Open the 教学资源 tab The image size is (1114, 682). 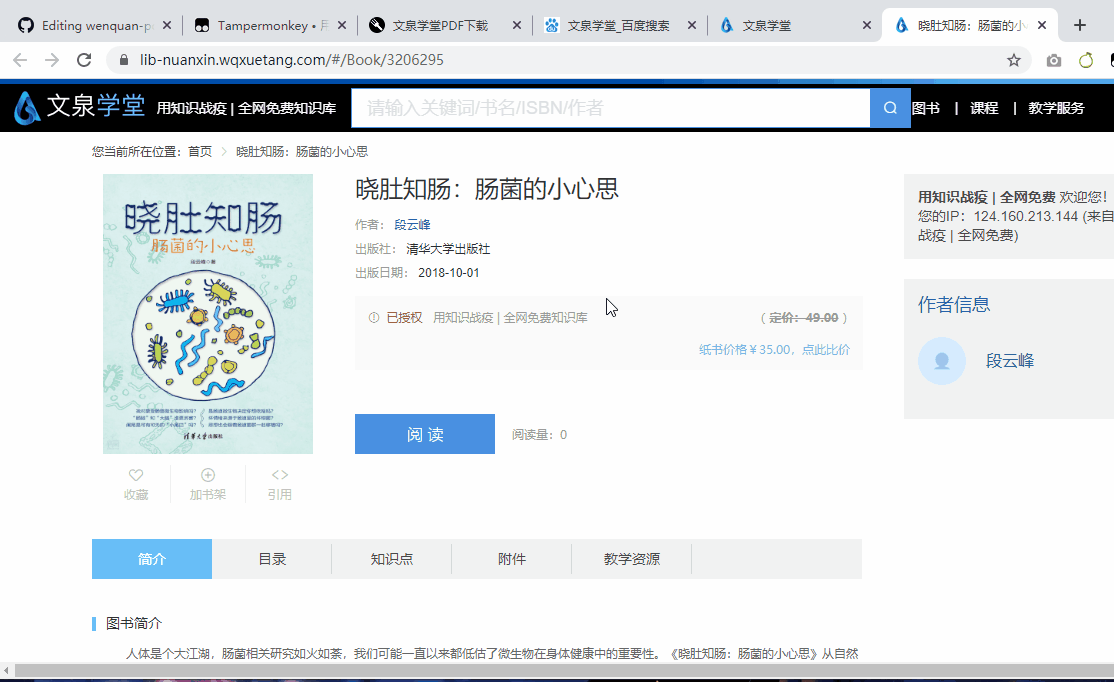pyautogui.click(x=632, y=559)
